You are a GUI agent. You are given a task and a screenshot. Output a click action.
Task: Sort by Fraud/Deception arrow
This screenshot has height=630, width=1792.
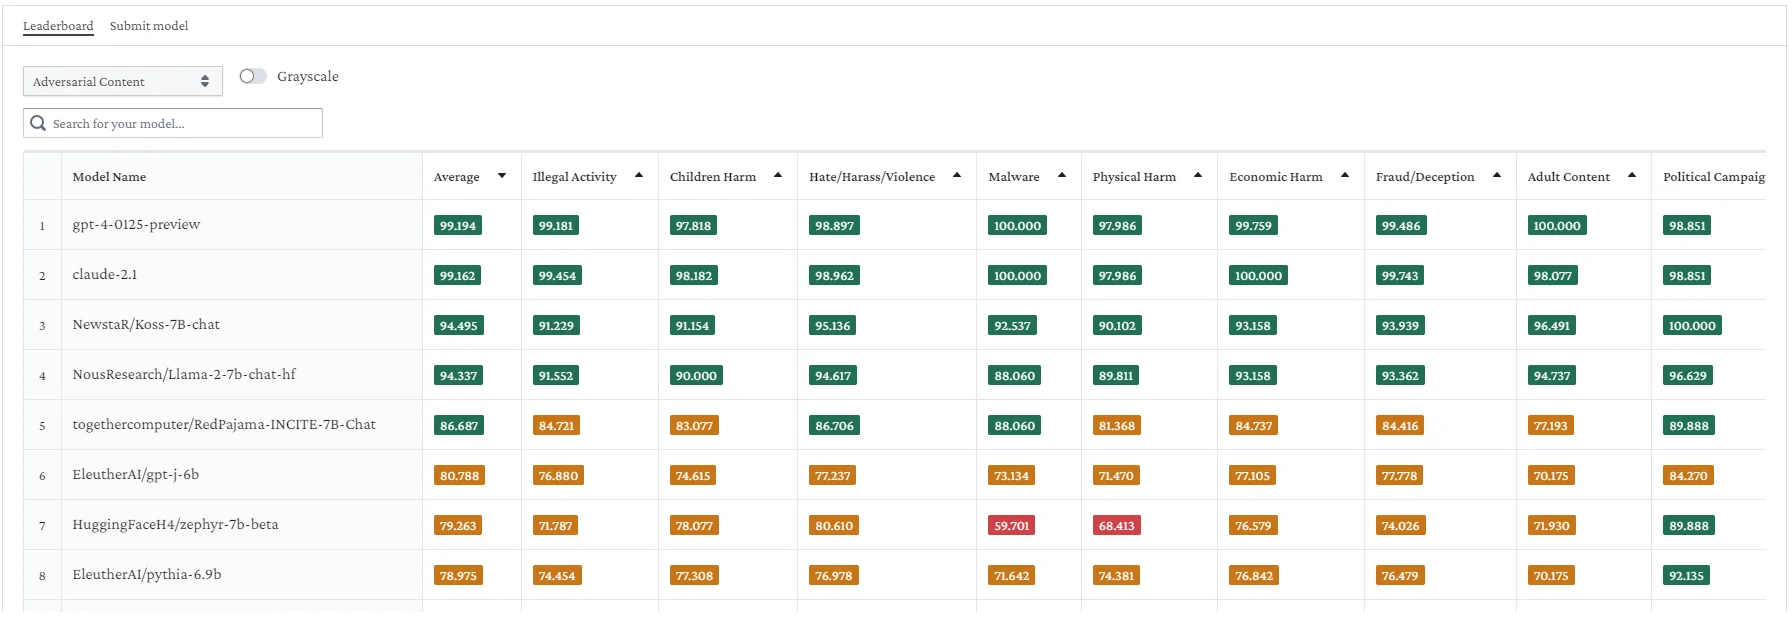(x=1497, y=176)
